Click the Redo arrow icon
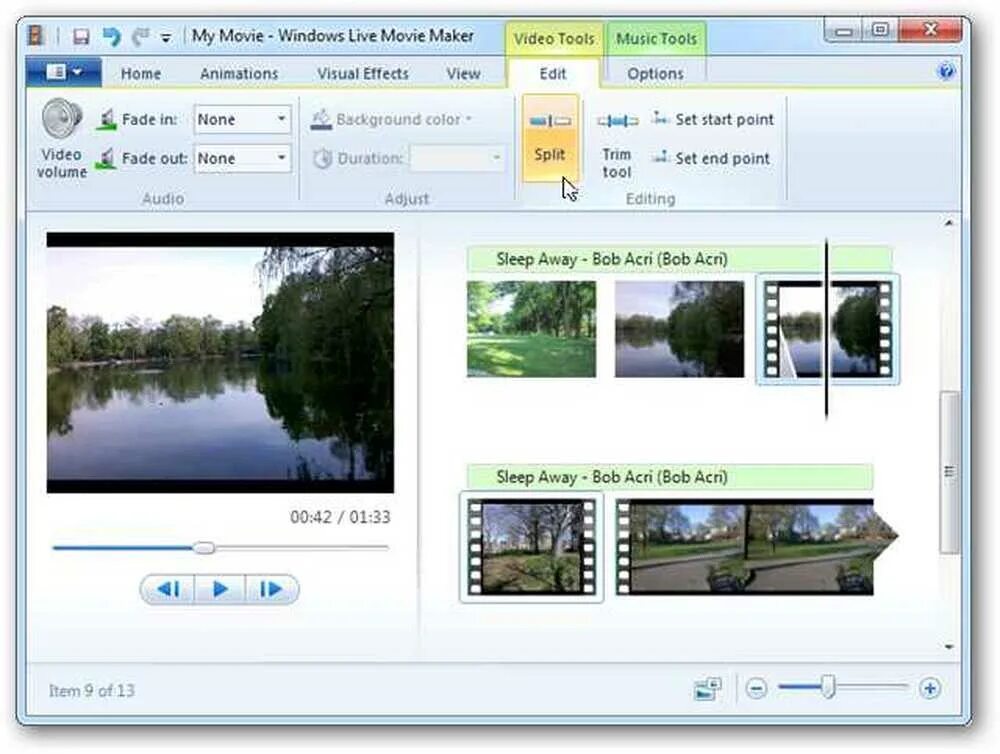The width and height of the screenshot is (1000, 754). 140,36
